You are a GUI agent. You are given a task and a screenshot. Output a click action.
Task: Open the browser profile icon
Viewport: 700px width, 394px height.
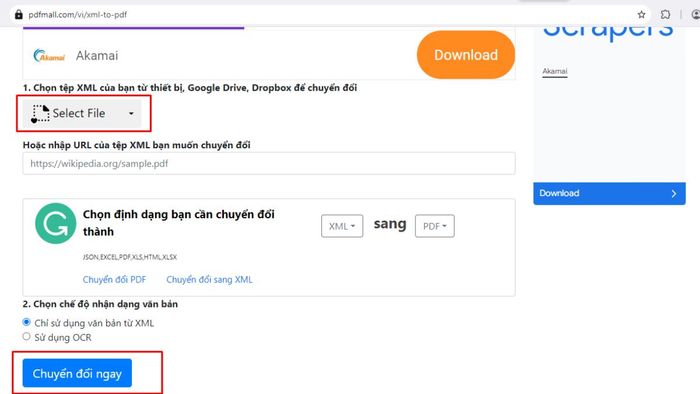(696, 15)
